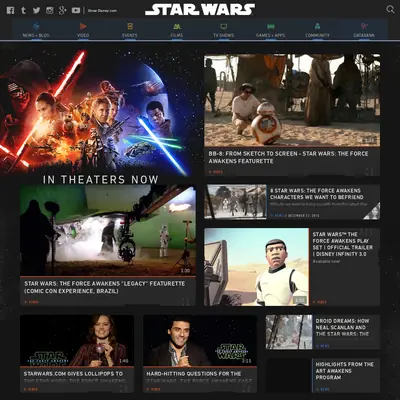The width and height of the screenshot is (400, 400).
Task: Open the Force Awakens poster banner
Action: 97,112
